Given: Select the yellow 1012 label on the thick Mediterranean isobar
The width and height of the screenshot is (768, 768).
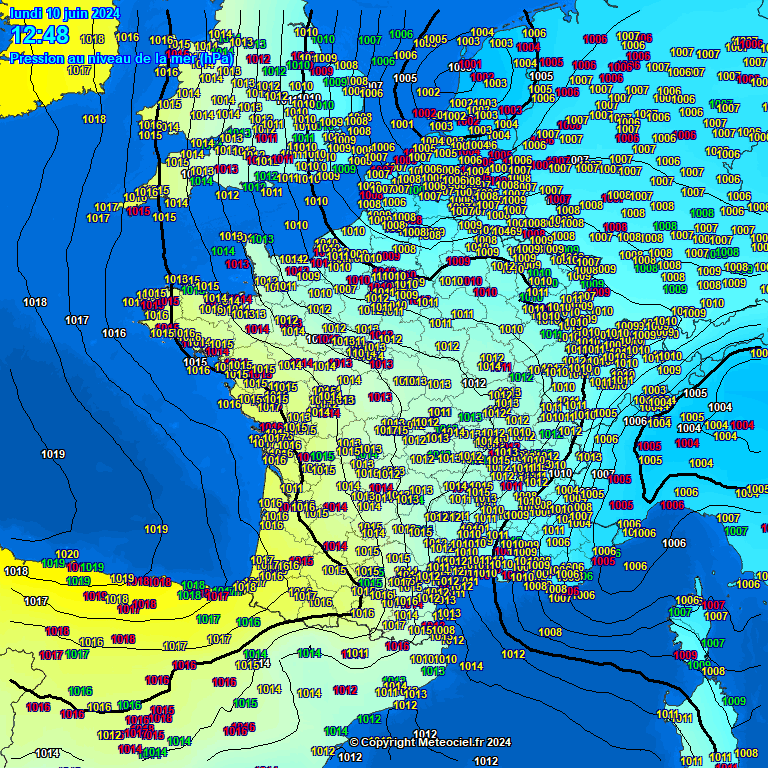Looking at the screenshot, I should tap(513, 654).
